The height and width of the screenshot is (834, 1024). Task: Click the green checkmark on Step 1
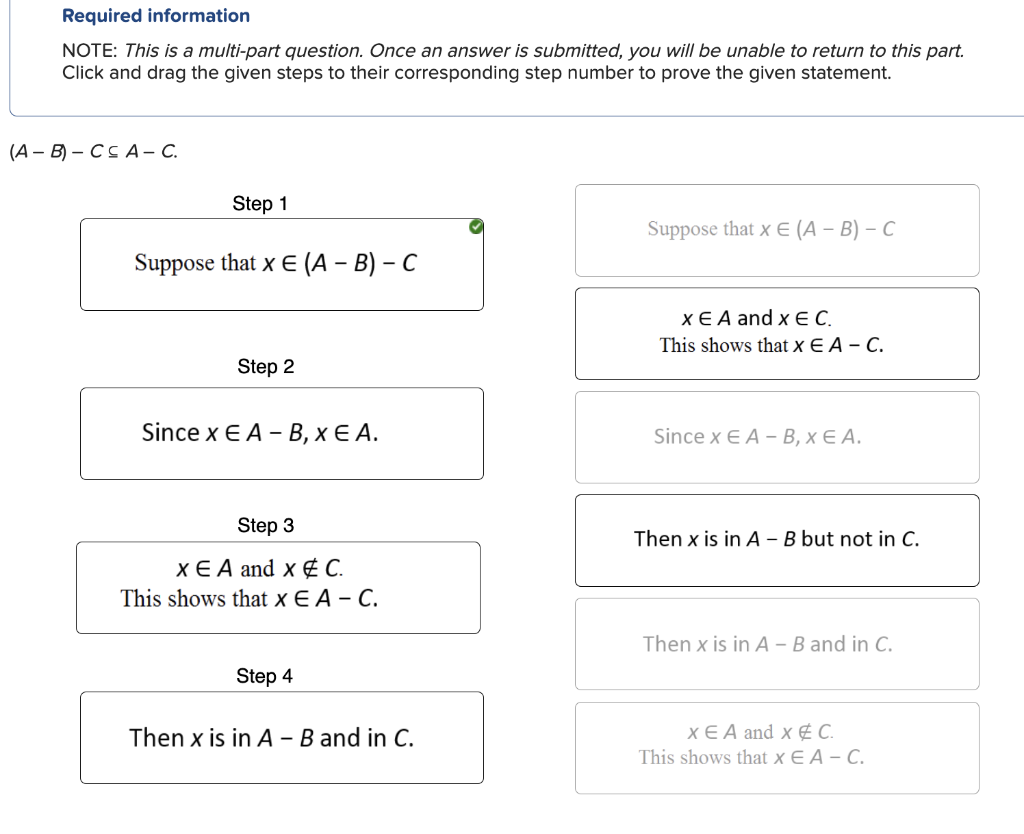click(x=475, y=227)
